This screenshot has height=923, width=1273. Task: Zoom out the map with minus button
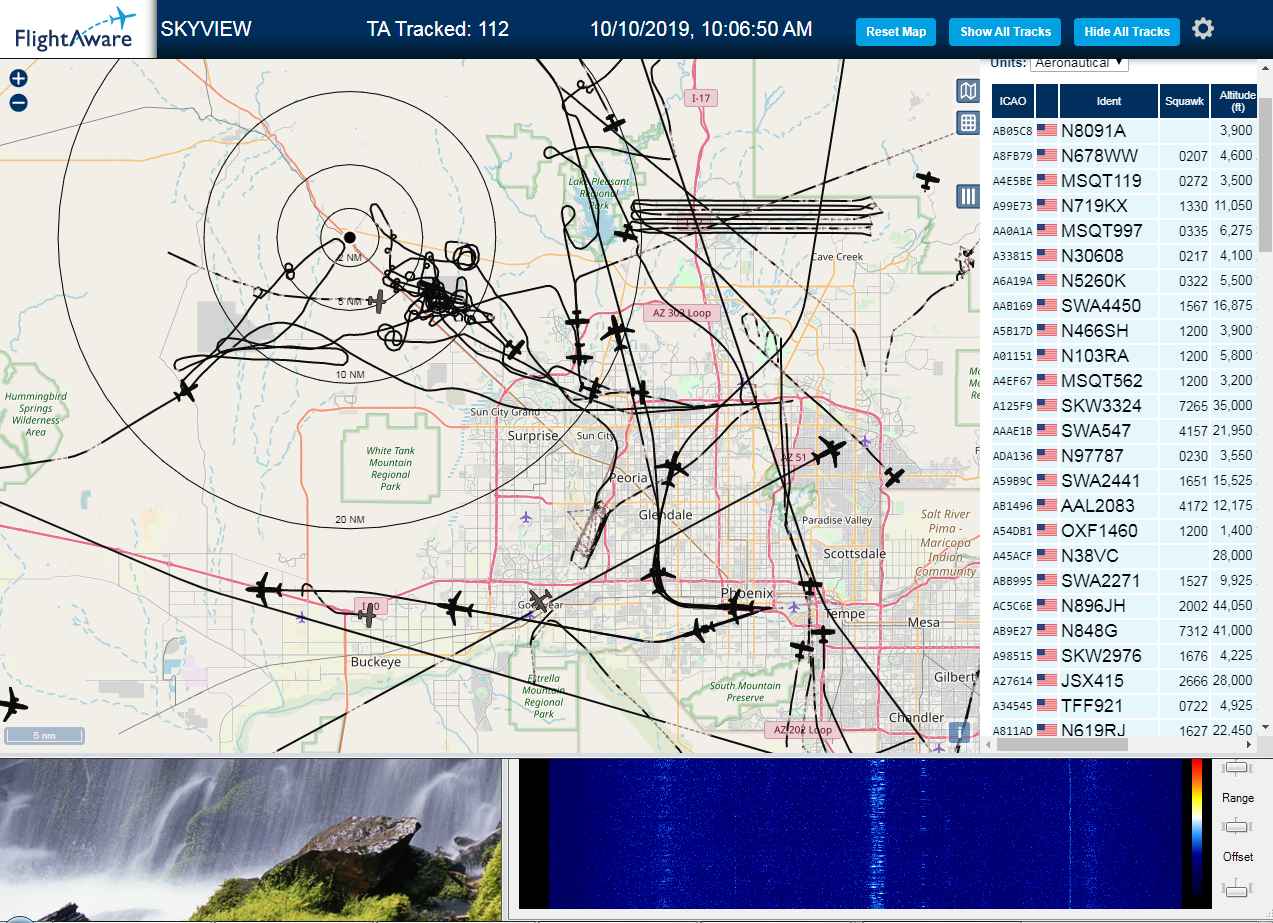pos(18,102)
